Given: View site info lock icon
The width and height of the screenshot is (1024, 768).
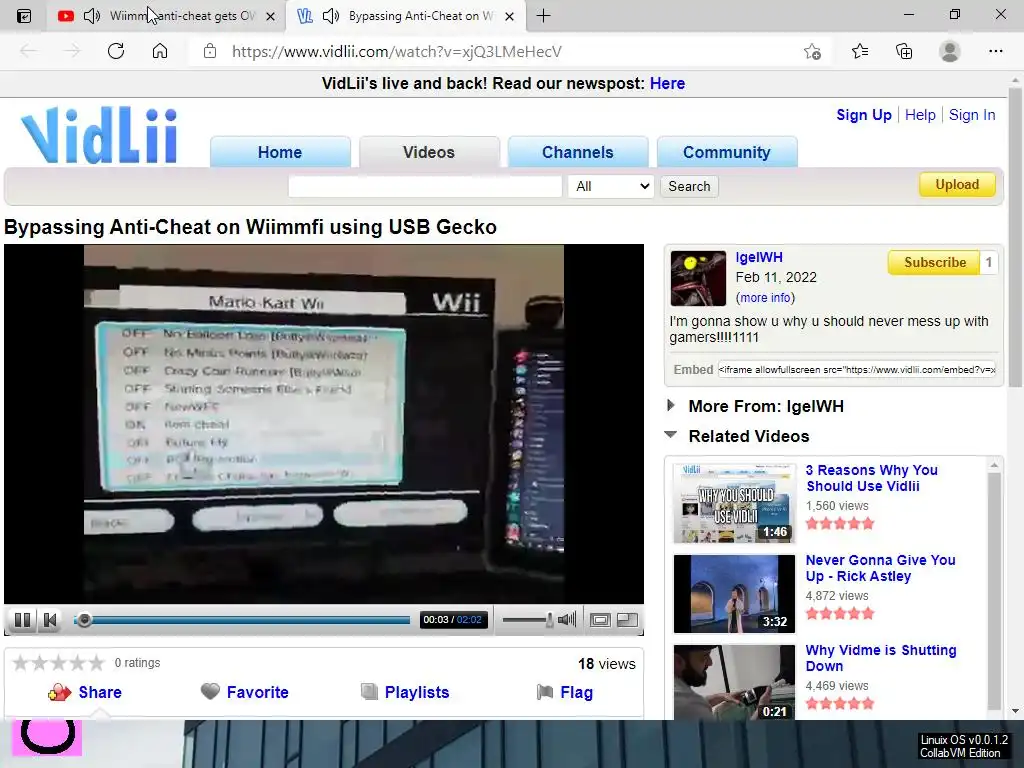Looking at the screenshot, I should (210, 51).
